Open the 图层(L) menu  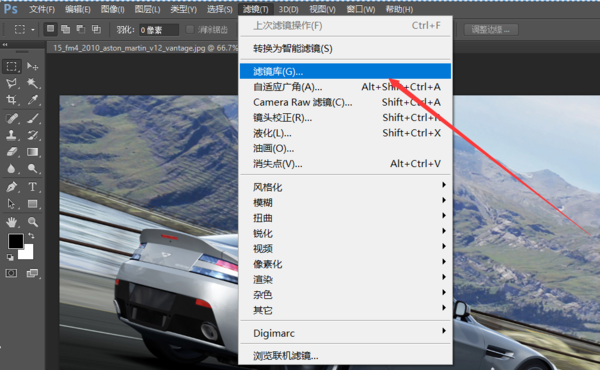(x=147, y=9)
